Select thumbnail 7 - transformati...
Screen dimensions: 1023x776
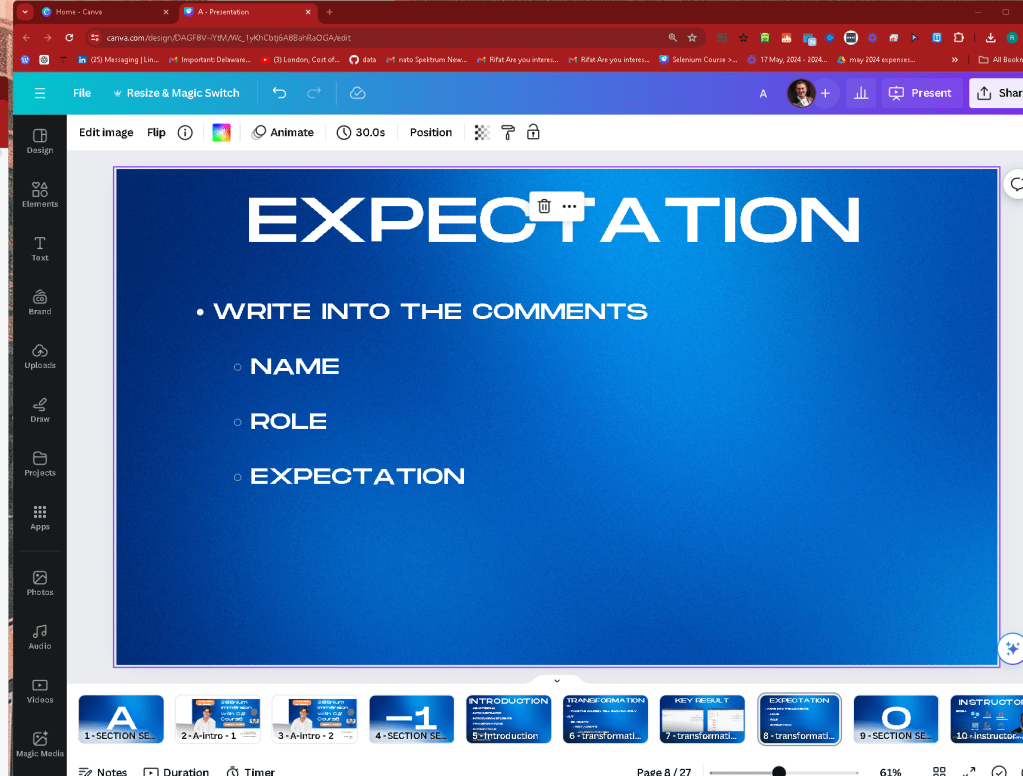point(702,719)
